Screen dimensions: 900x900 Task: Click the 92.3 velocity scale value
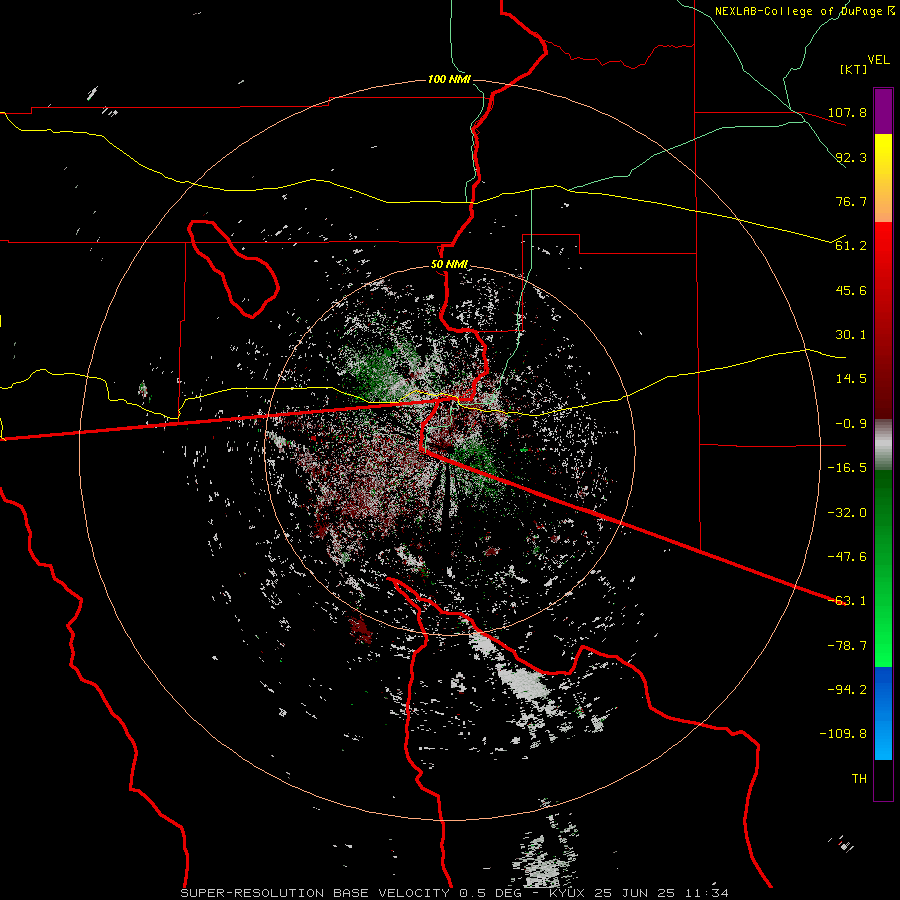851,157
